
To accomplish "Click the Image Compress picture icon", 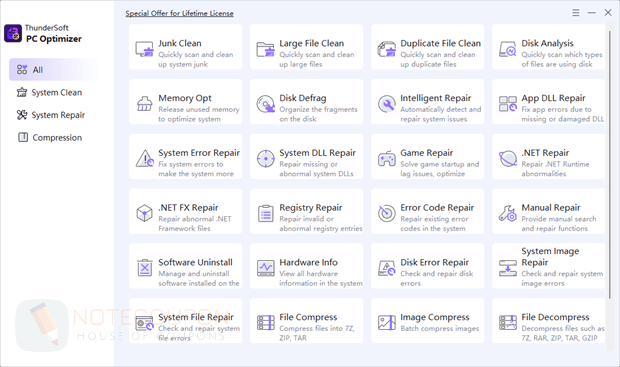I will coord(386,323).
